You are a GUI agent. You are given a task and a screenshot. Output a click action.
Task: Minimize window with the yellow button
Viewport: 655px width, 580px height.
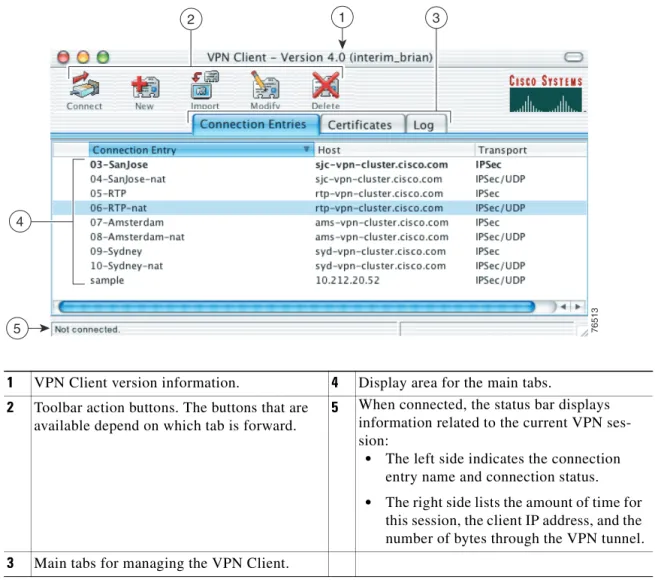tap(83, 57)
